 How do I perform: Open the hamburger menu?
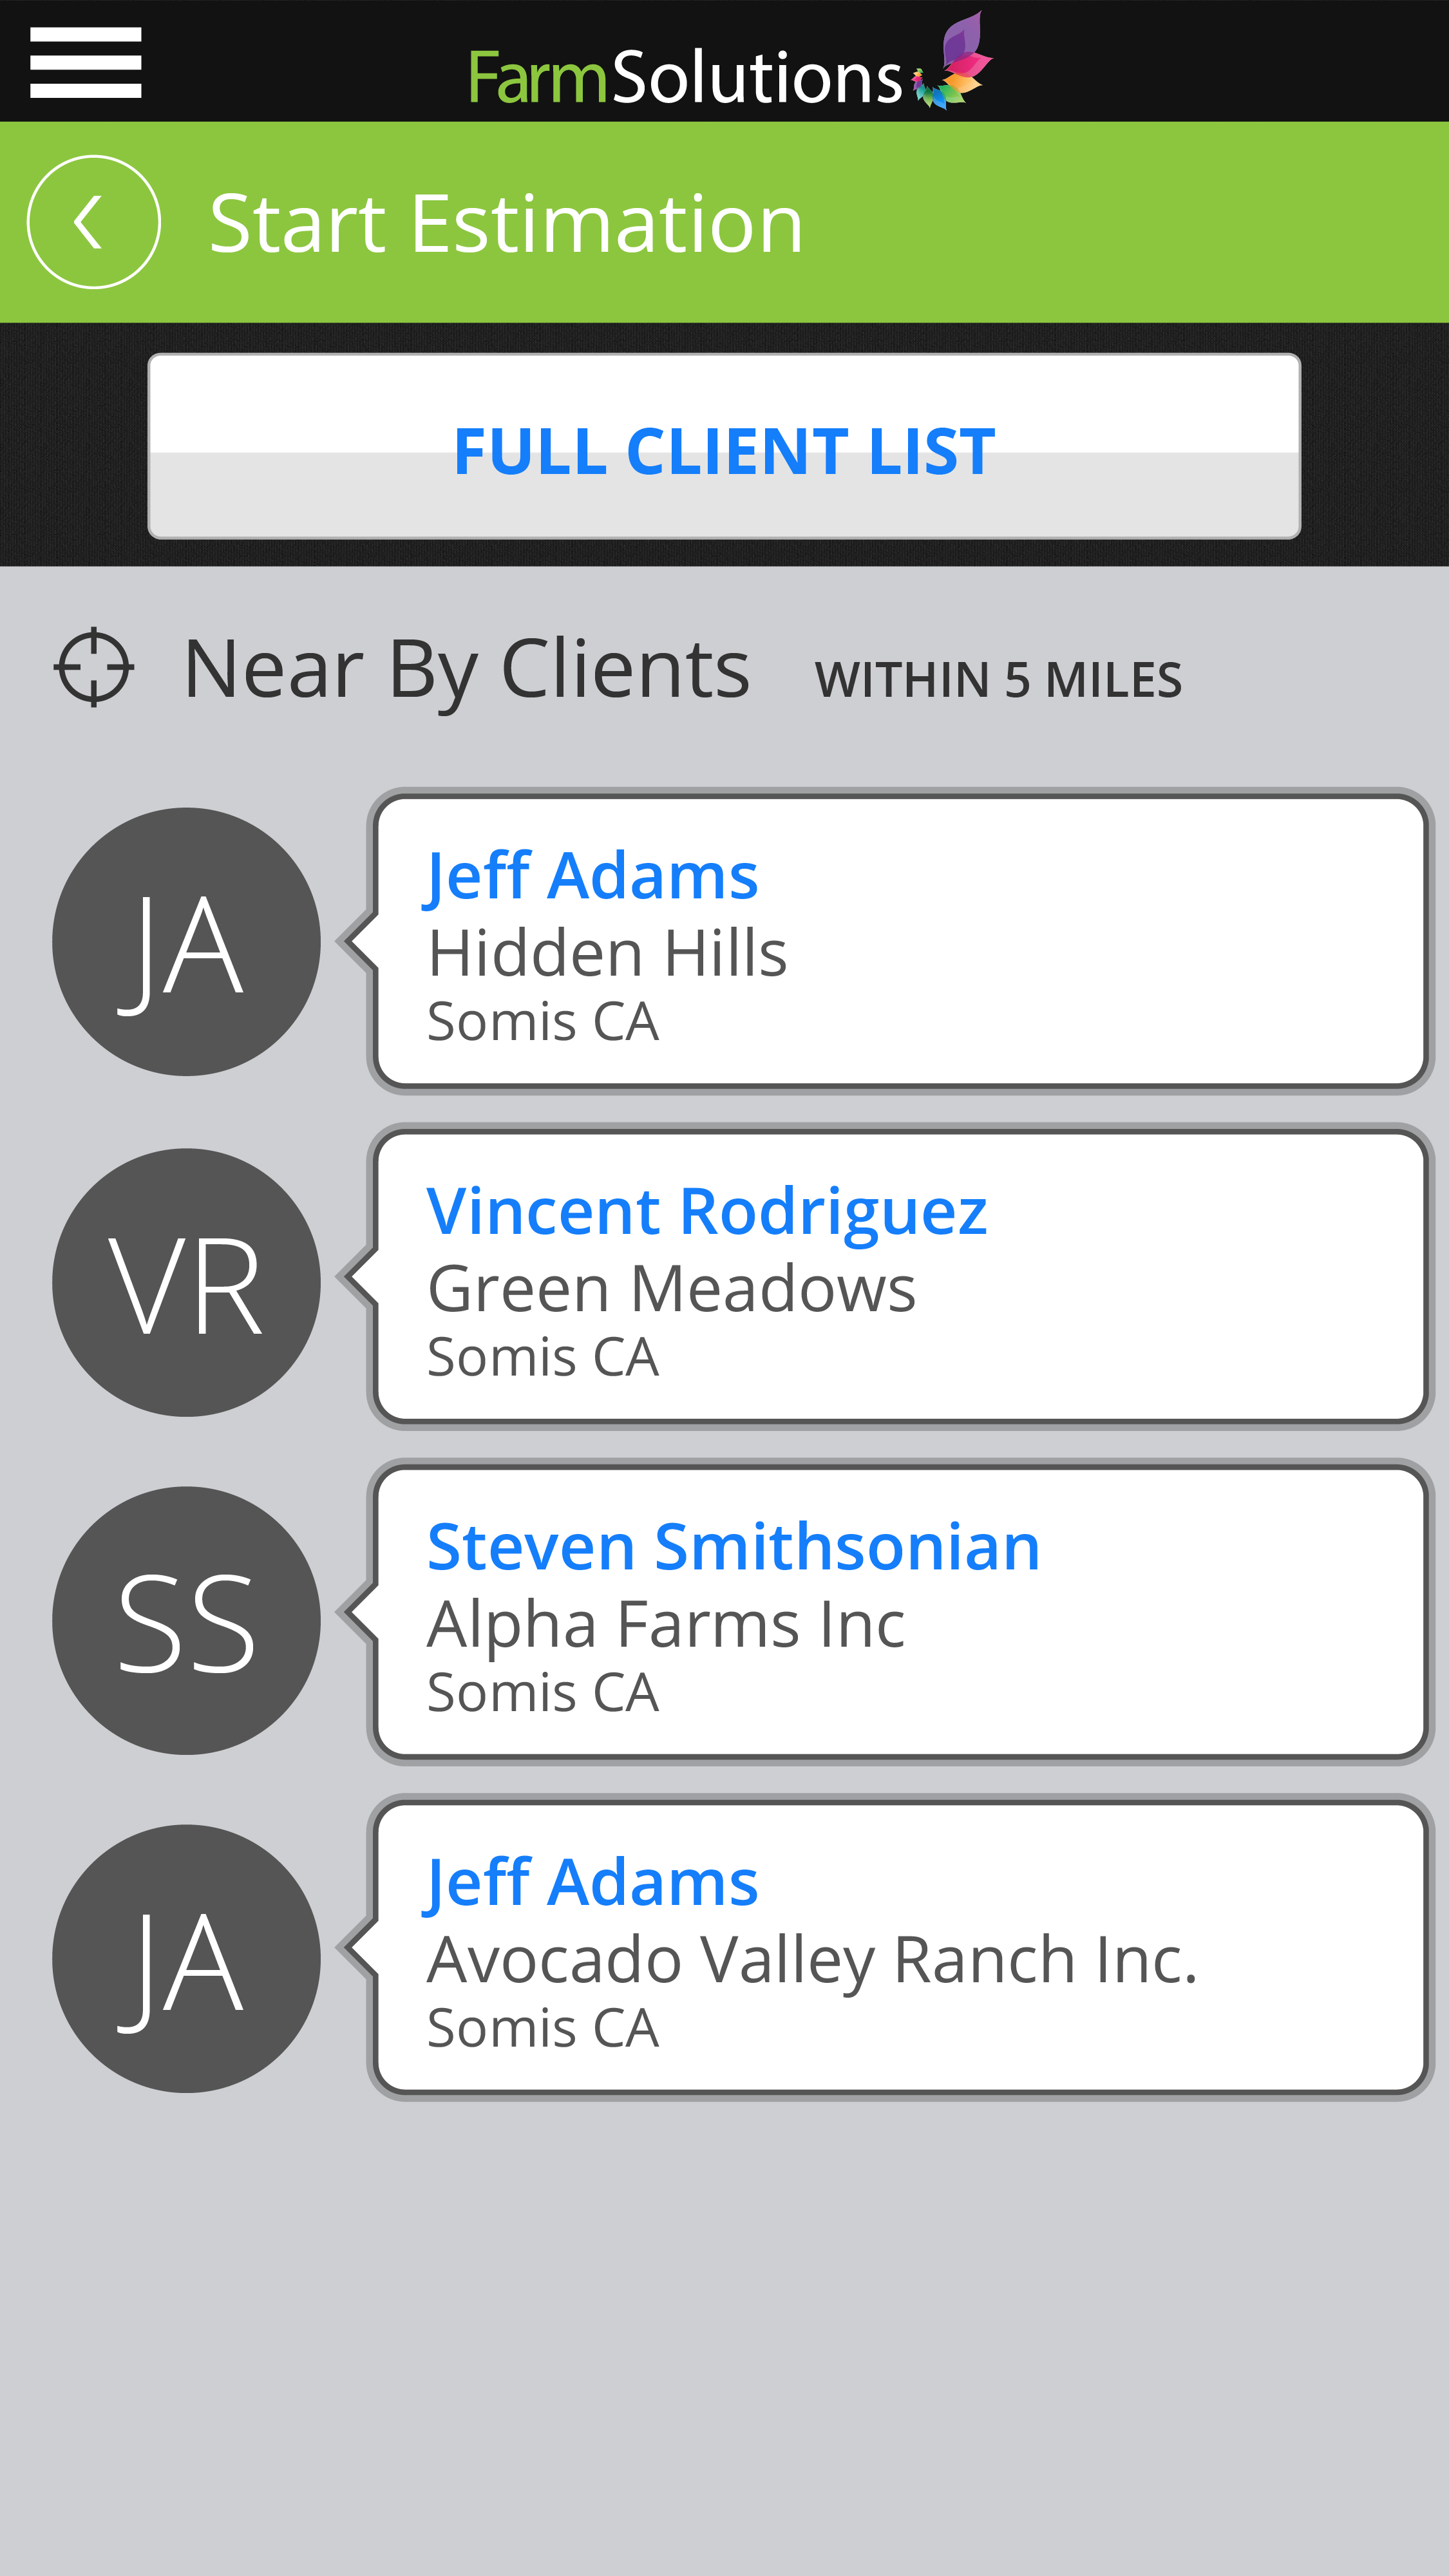[x=85, y=62]
